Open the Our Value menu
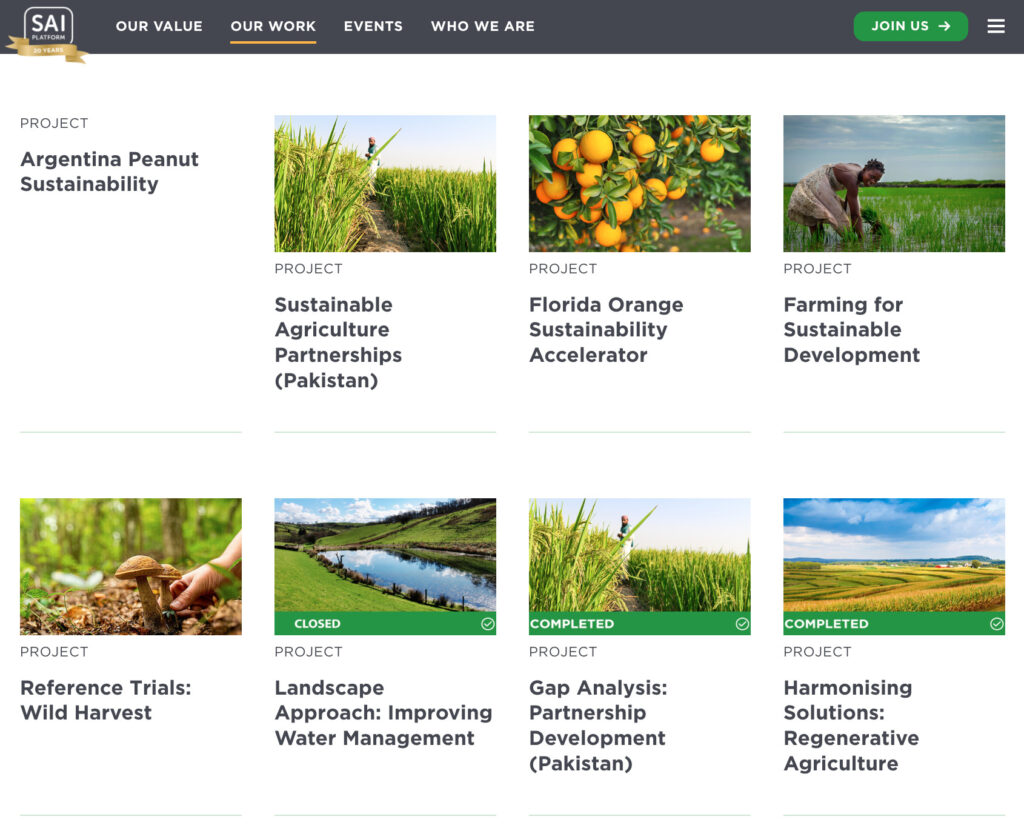1024x828 pixels. click(159, 26)
